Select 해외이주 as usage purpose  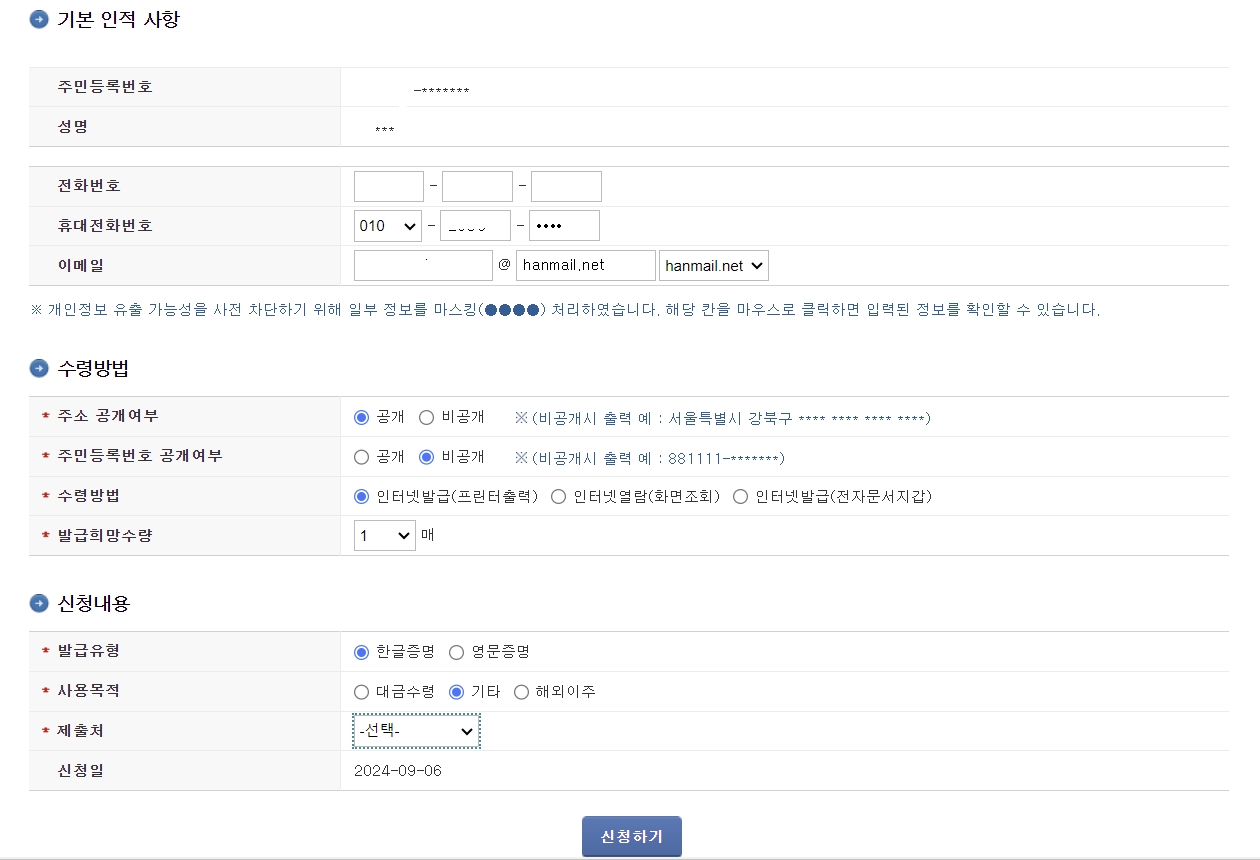[x=522, y=690]
